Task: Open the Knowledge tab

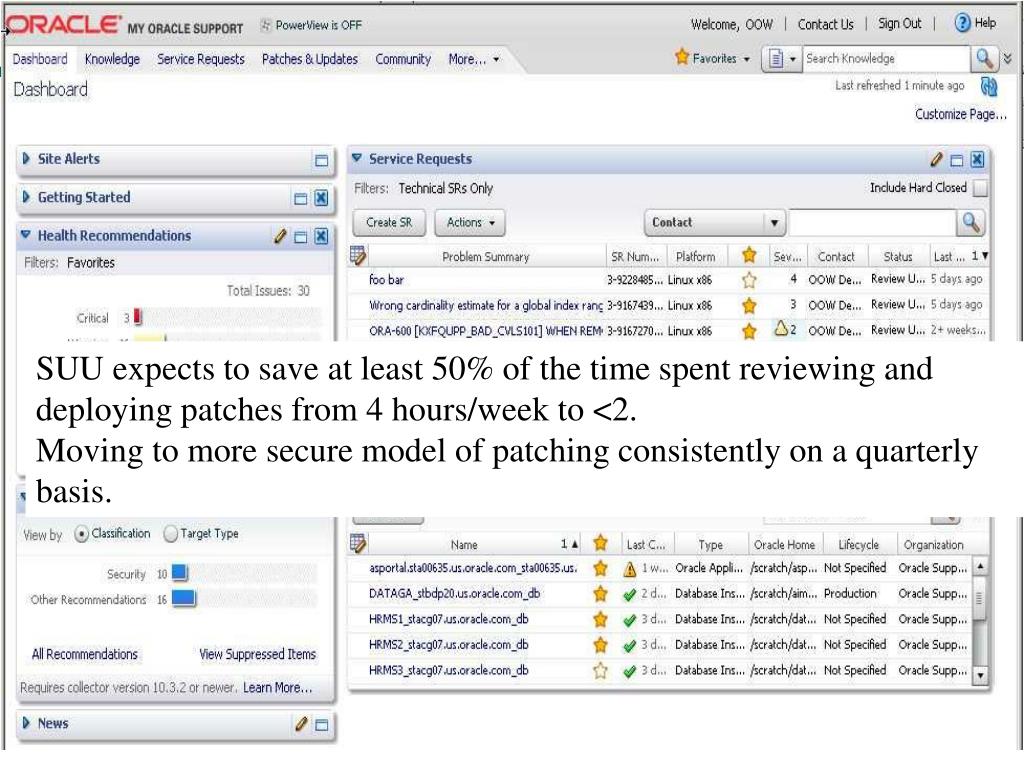Action: (112, 59)
